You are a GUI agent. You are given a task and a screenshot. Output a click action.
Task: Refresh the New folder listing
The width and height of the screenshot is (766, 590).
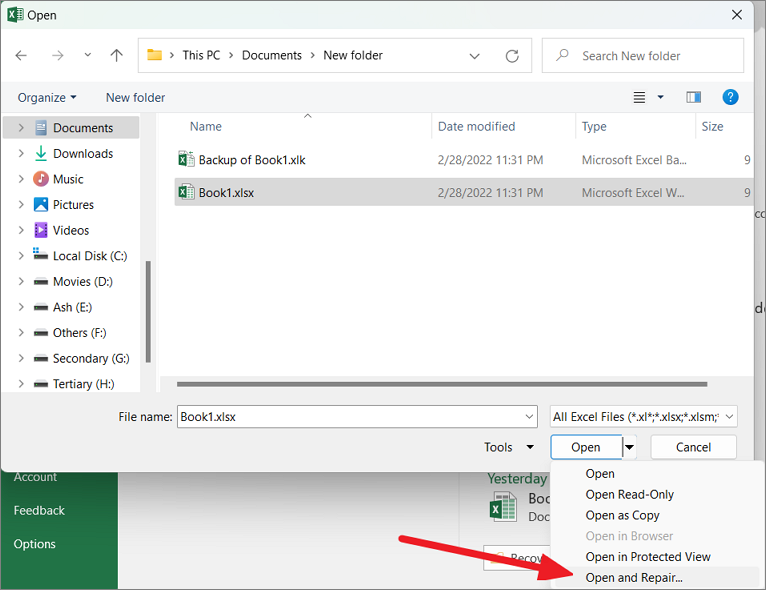(x=512, y=56)
